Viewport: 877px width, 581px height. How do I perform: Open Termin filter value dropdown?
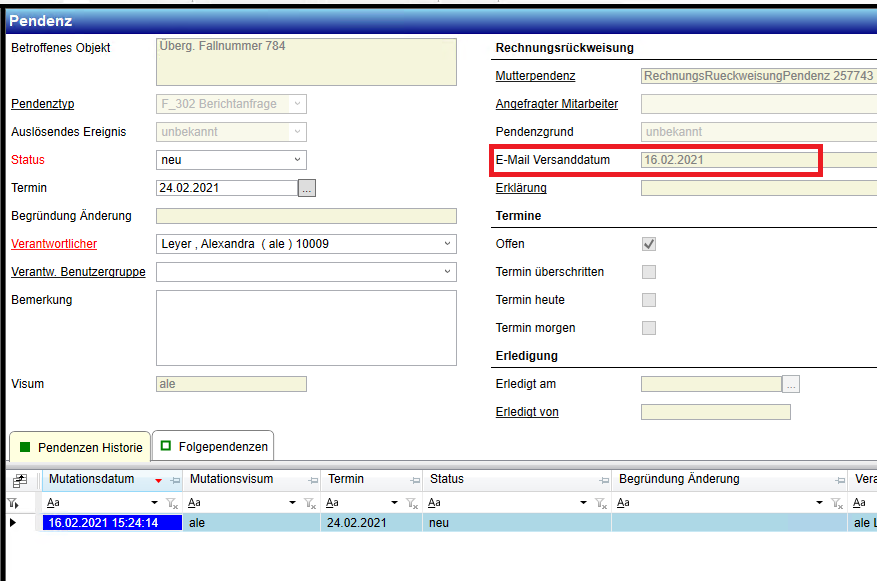[x=394, y=503]
